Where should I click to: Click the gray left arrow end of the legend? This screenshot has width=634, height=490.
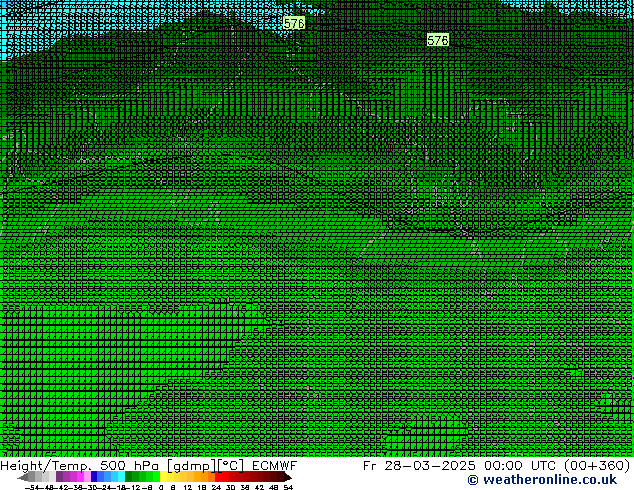[23, 477]
